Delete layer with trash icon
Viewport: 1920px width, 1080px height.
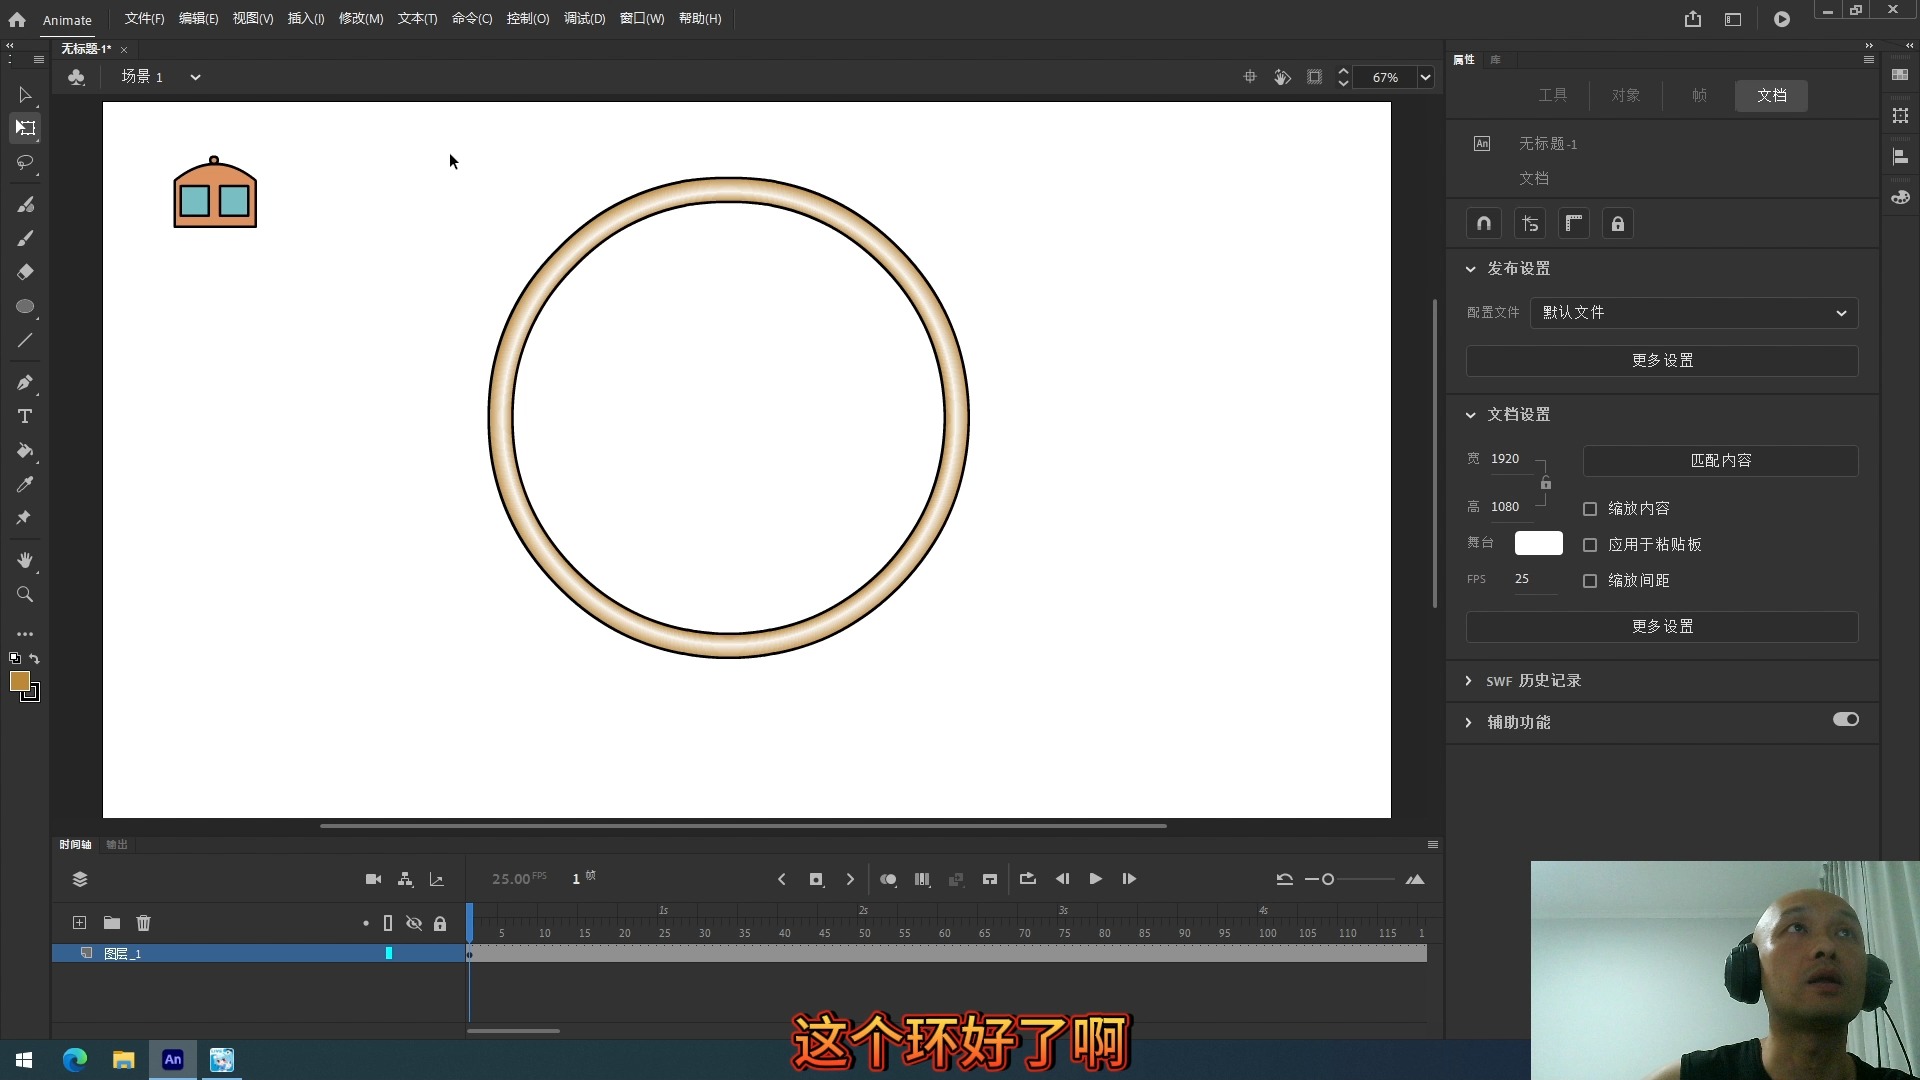(x=143, y=923)
